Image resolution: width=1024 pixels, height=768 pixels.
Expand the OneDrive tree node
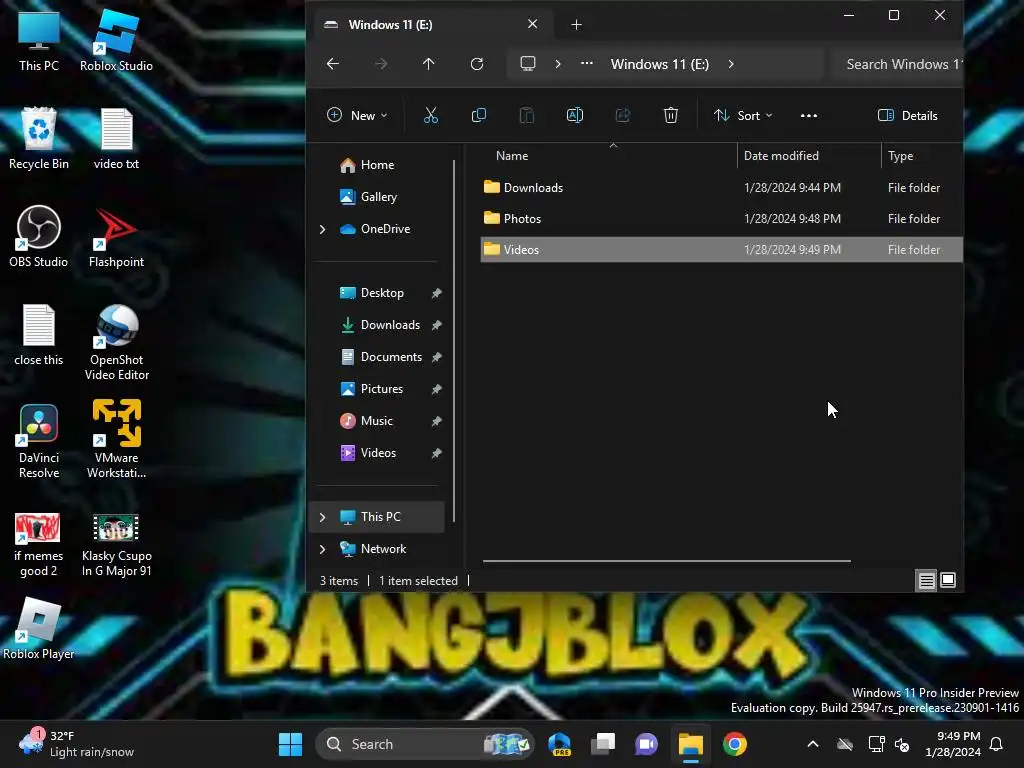pos(322,229)
